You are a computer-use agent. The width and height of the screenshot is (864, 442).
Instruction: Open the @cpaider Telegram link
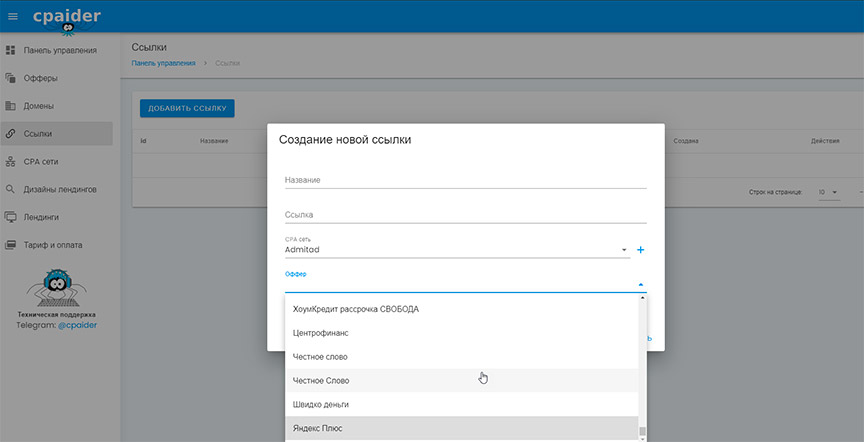click(x=78, y=325)
